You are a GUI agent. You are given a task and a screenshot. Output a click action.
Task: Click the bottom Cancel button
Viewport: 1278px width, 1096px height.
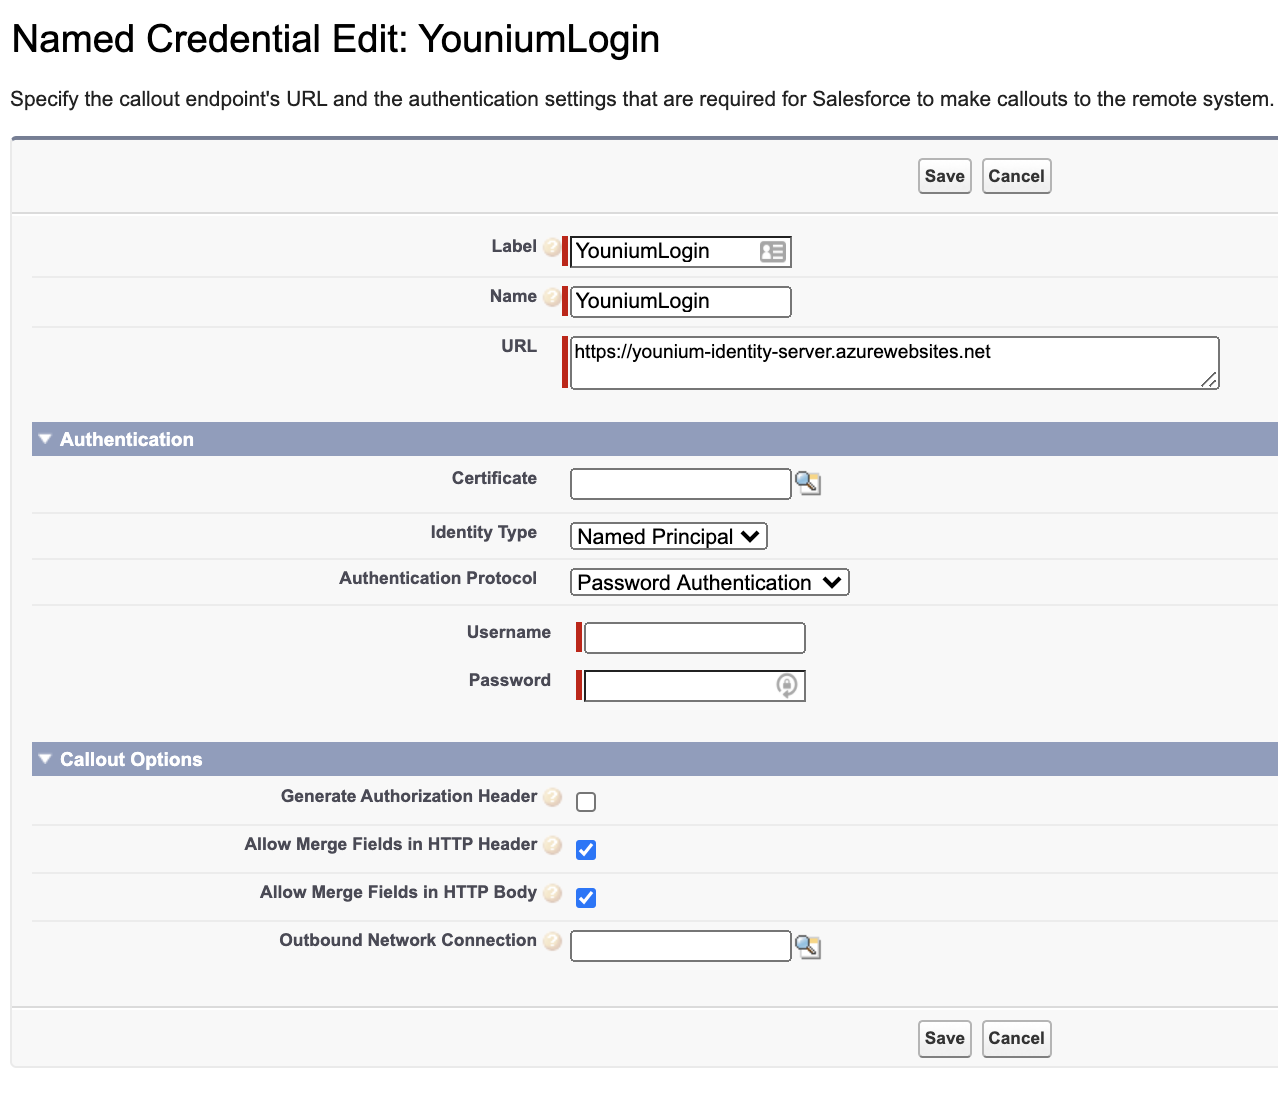(x=1017, y=1038)
